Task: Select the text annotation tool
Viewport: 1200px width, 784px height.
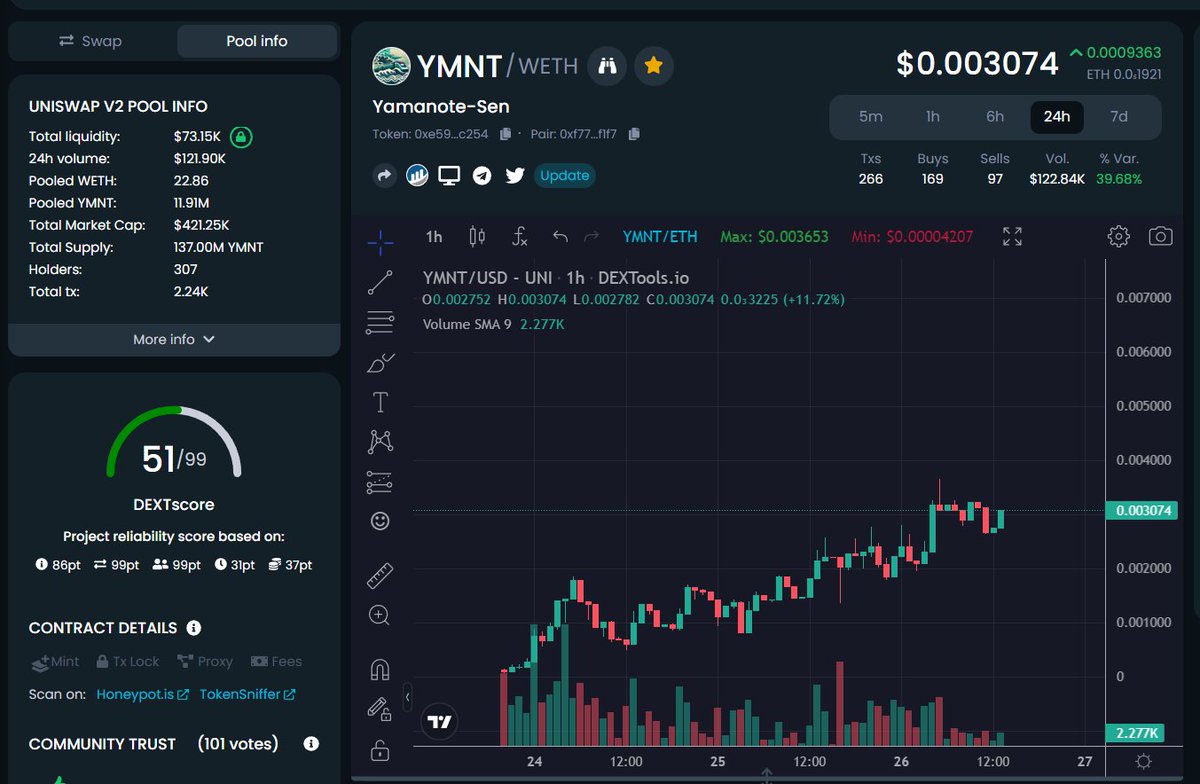Action: tap(380, 402)
